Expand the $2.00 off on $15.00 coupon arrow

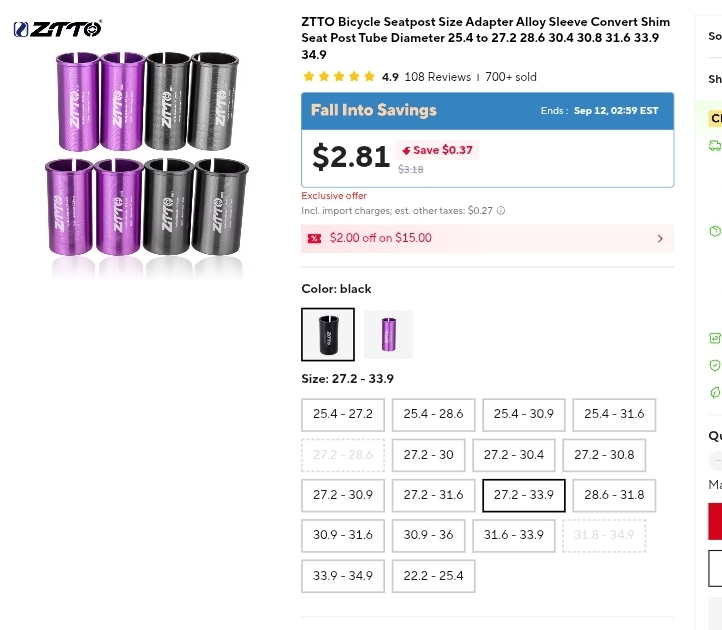click(x=660, y=238)
